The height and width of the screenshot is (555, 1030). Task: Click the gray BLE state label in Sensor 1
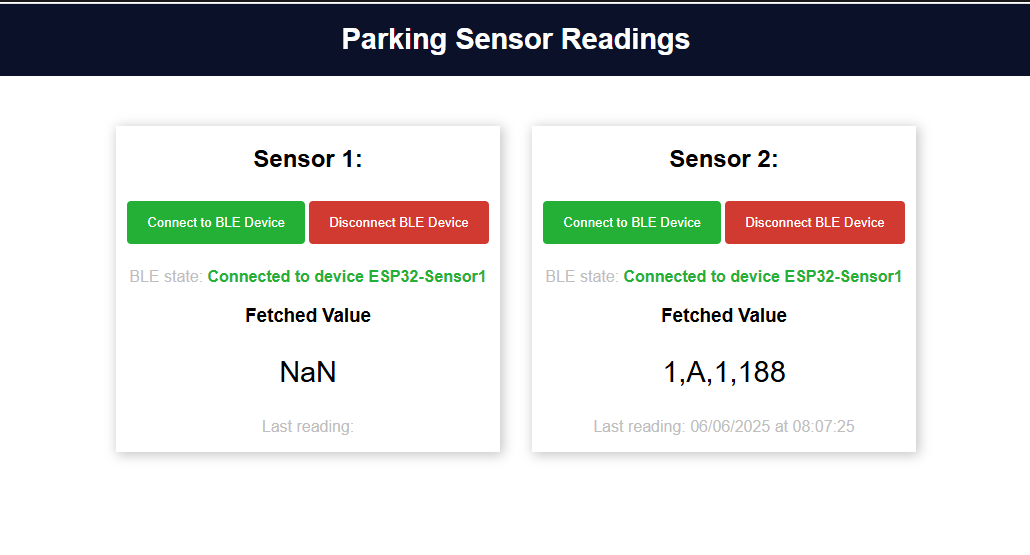(x=166, y=277)
